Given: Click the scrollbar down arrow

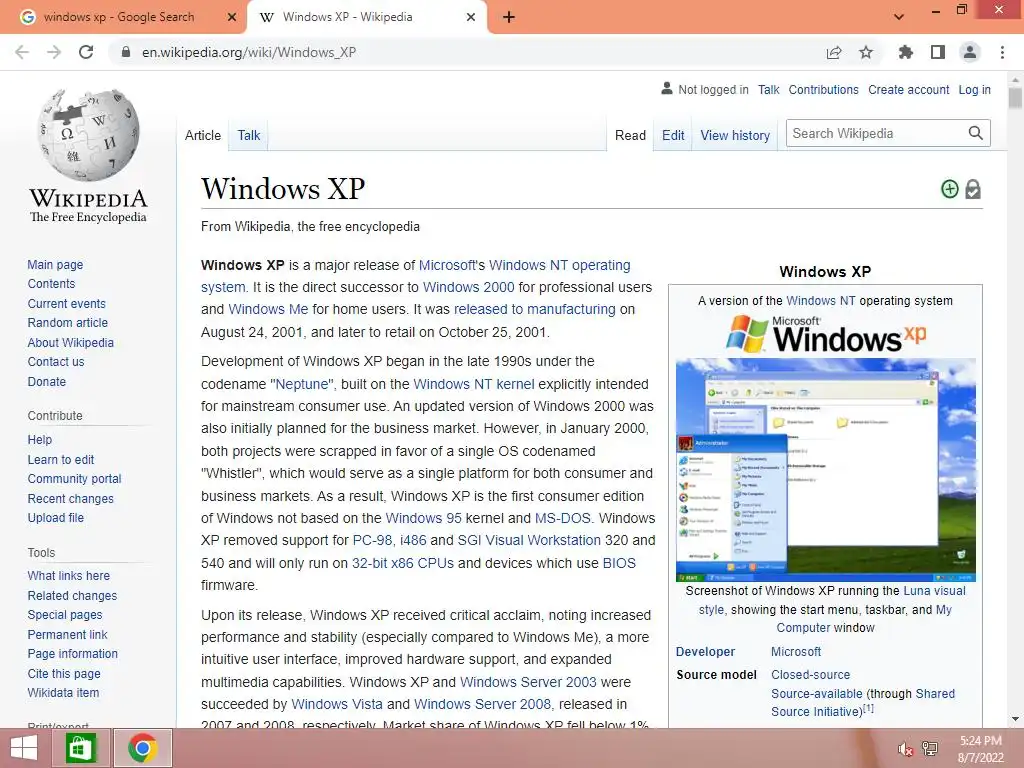Looking at the screenshot, I should (1015, 719).
